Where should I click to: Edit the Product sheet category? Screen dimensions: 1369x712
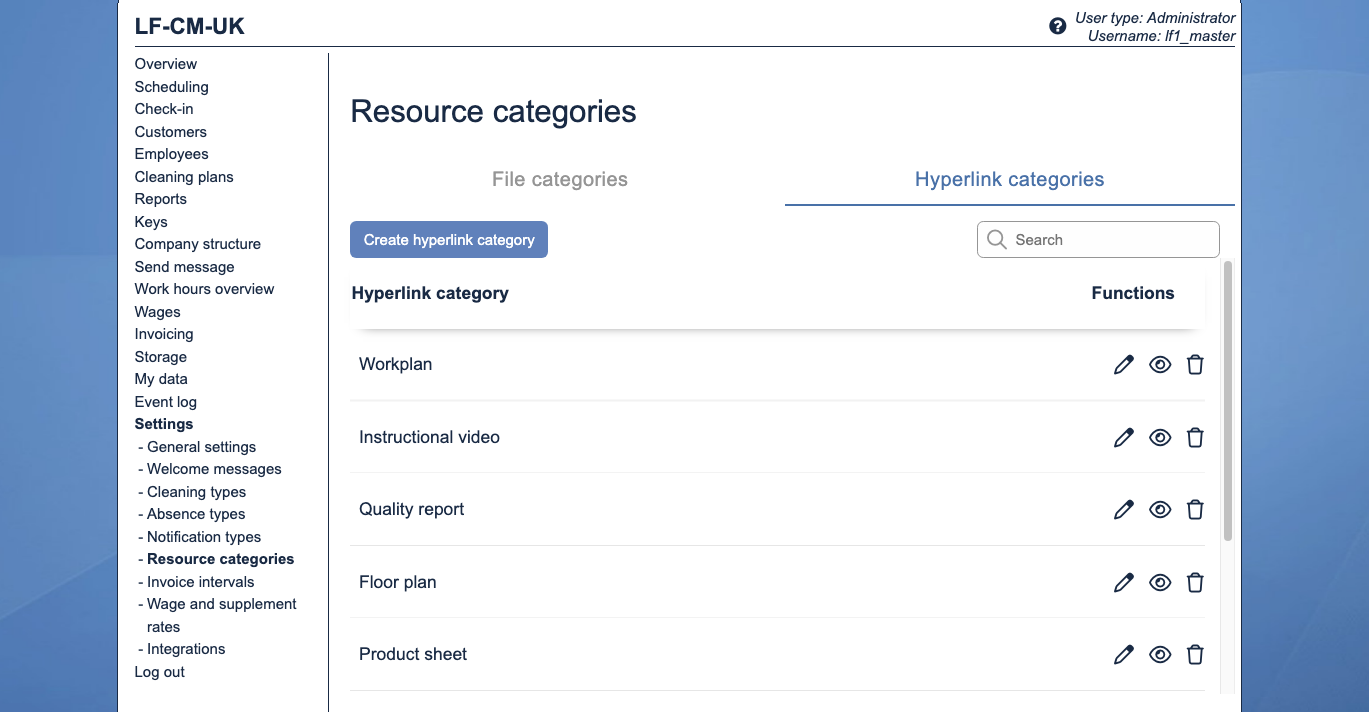point(1124,655)
